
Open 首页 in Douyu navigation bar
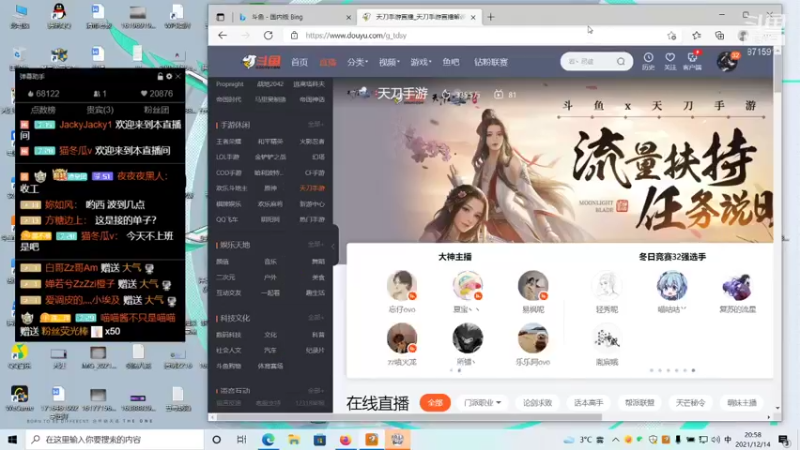click(299, 62)
